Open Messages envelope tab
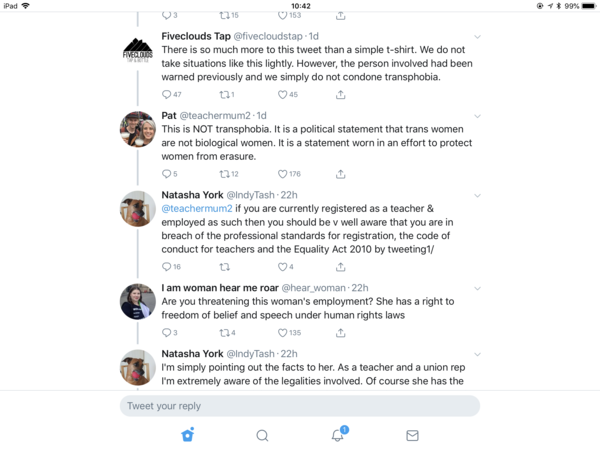This screenshot has width=600, height=450. pyautogui.click(x=412, y=435)
